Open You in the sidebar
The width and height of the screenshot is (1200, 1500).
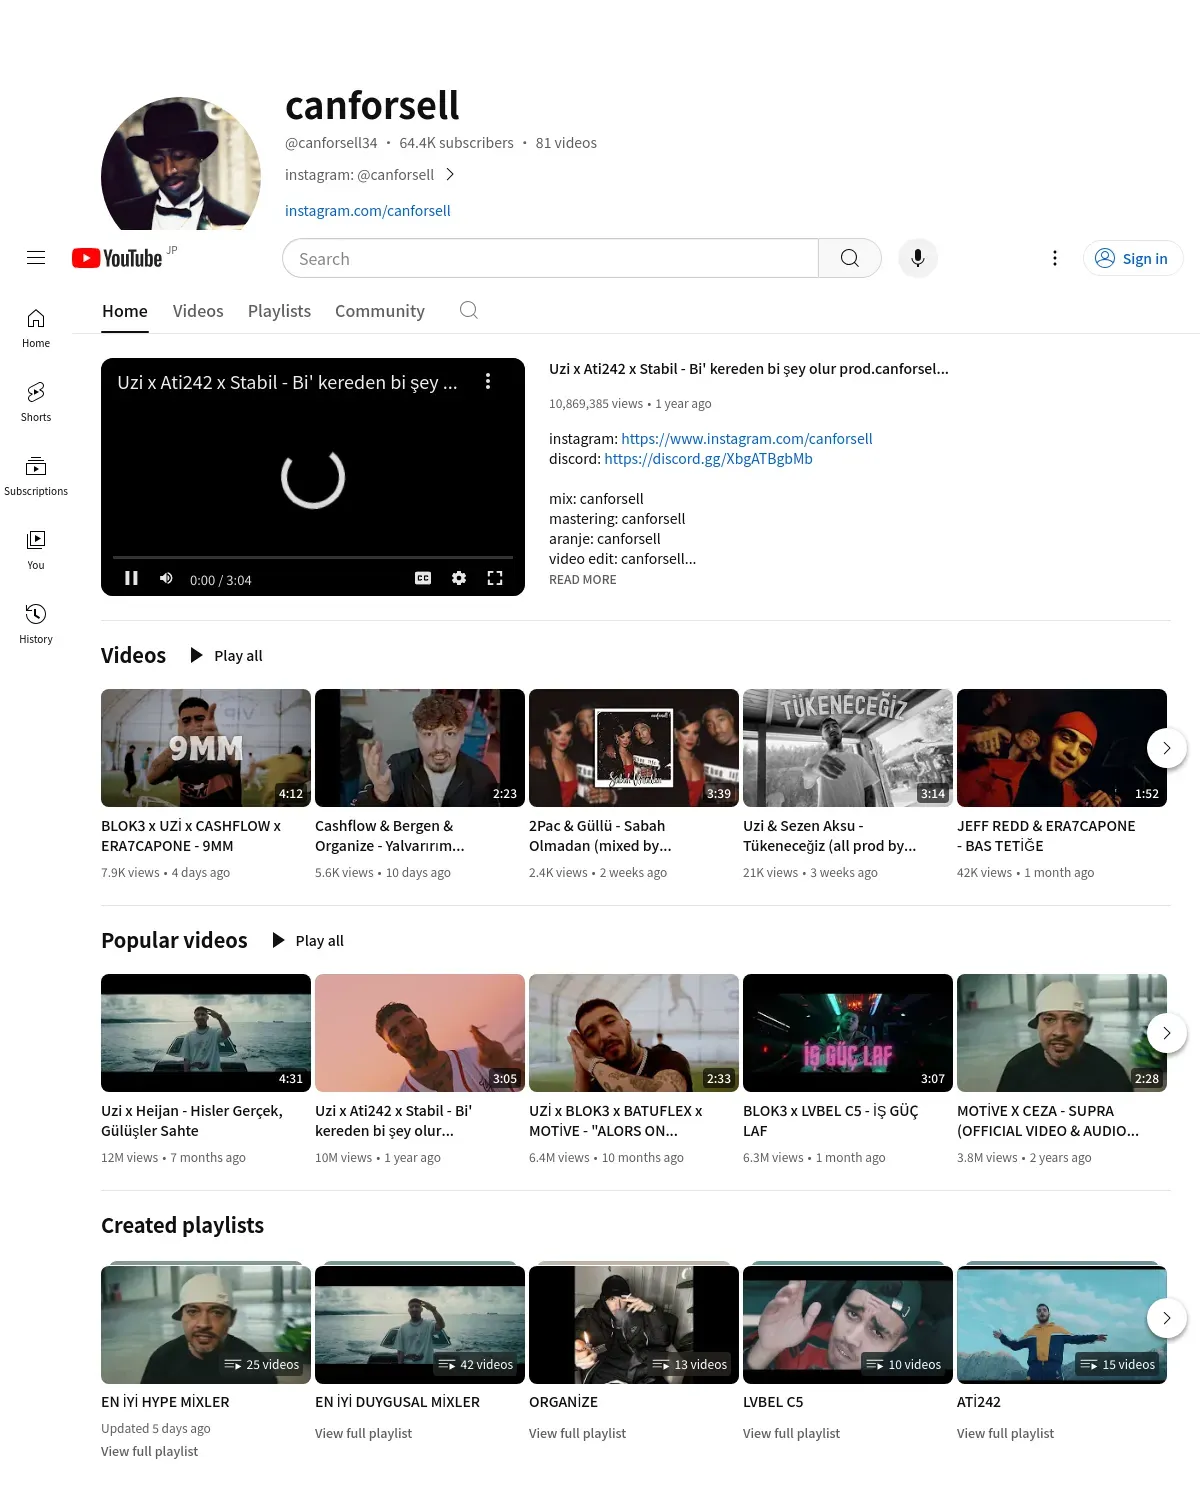pyautogui.click(x=36, y=550)
